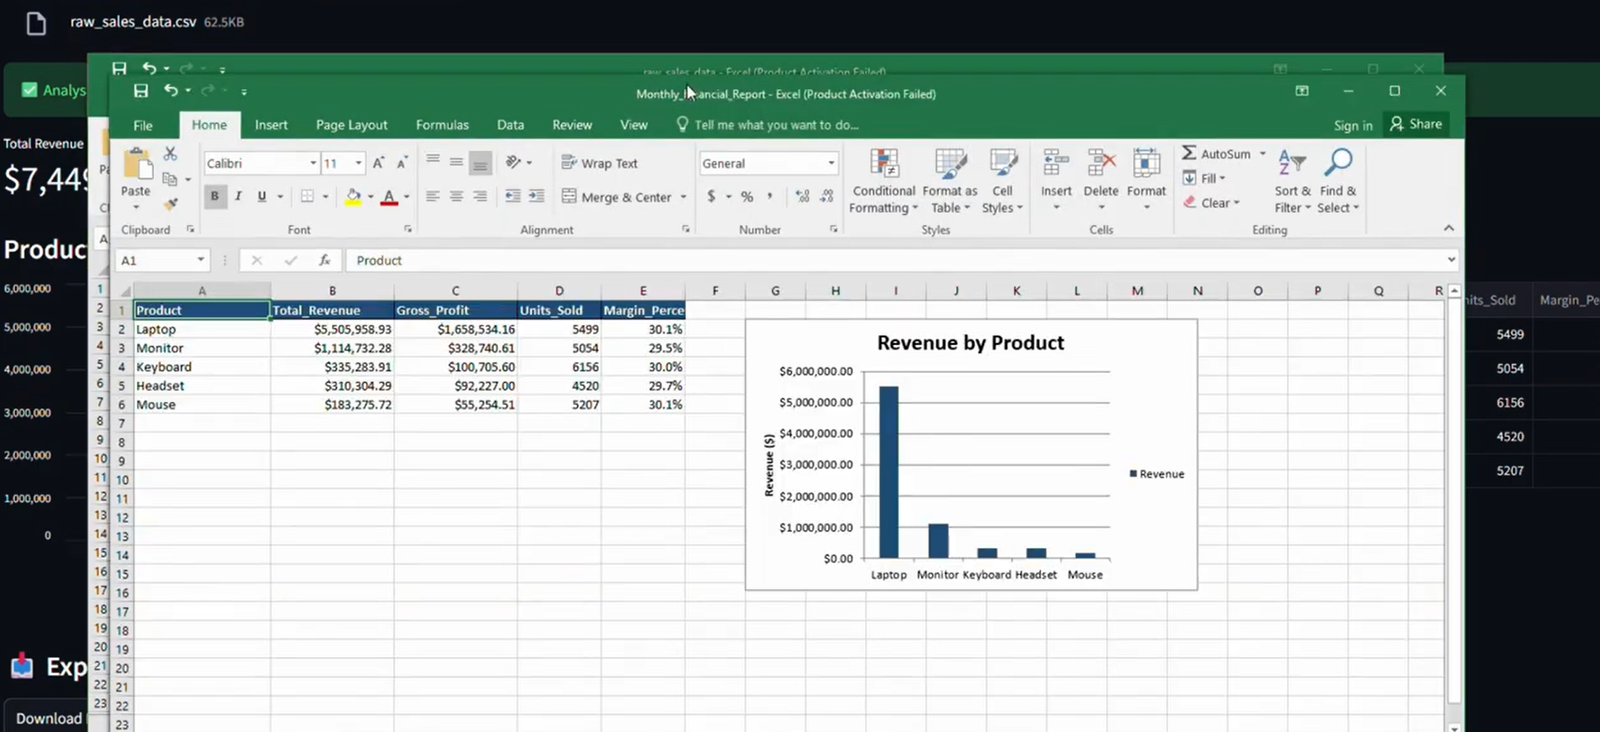Image resolution: width=1600 pixels, height=732 pixels.
Task: Apply comma style
Action: tap(770, 197)
